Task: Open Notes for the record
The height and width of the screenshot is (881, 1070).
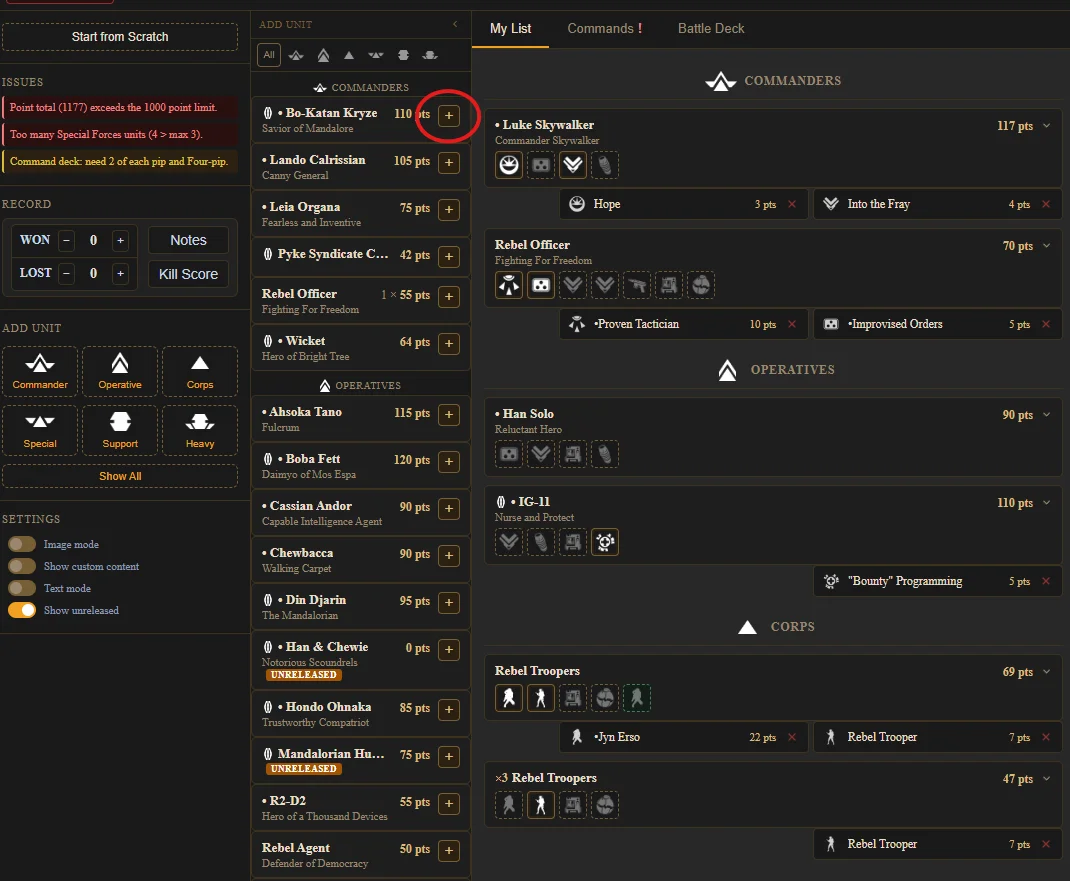Action: [x=188, y=240]
